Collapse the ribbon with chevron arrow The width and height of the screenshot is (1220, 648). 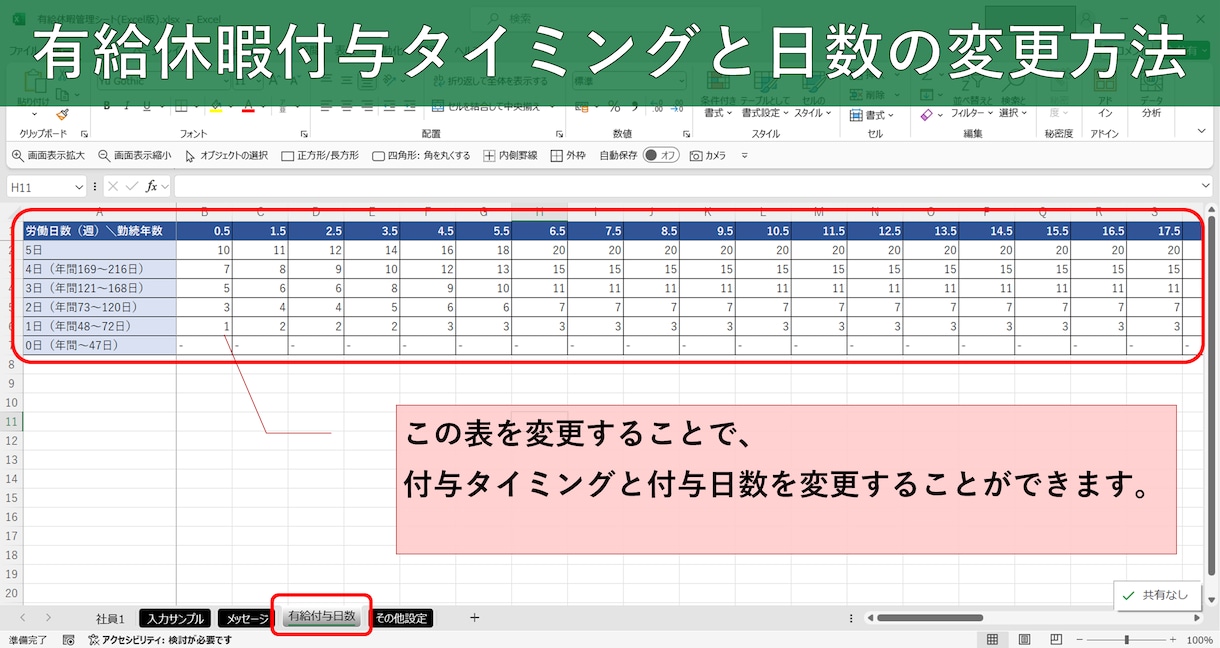click(x=1202, y=131)
